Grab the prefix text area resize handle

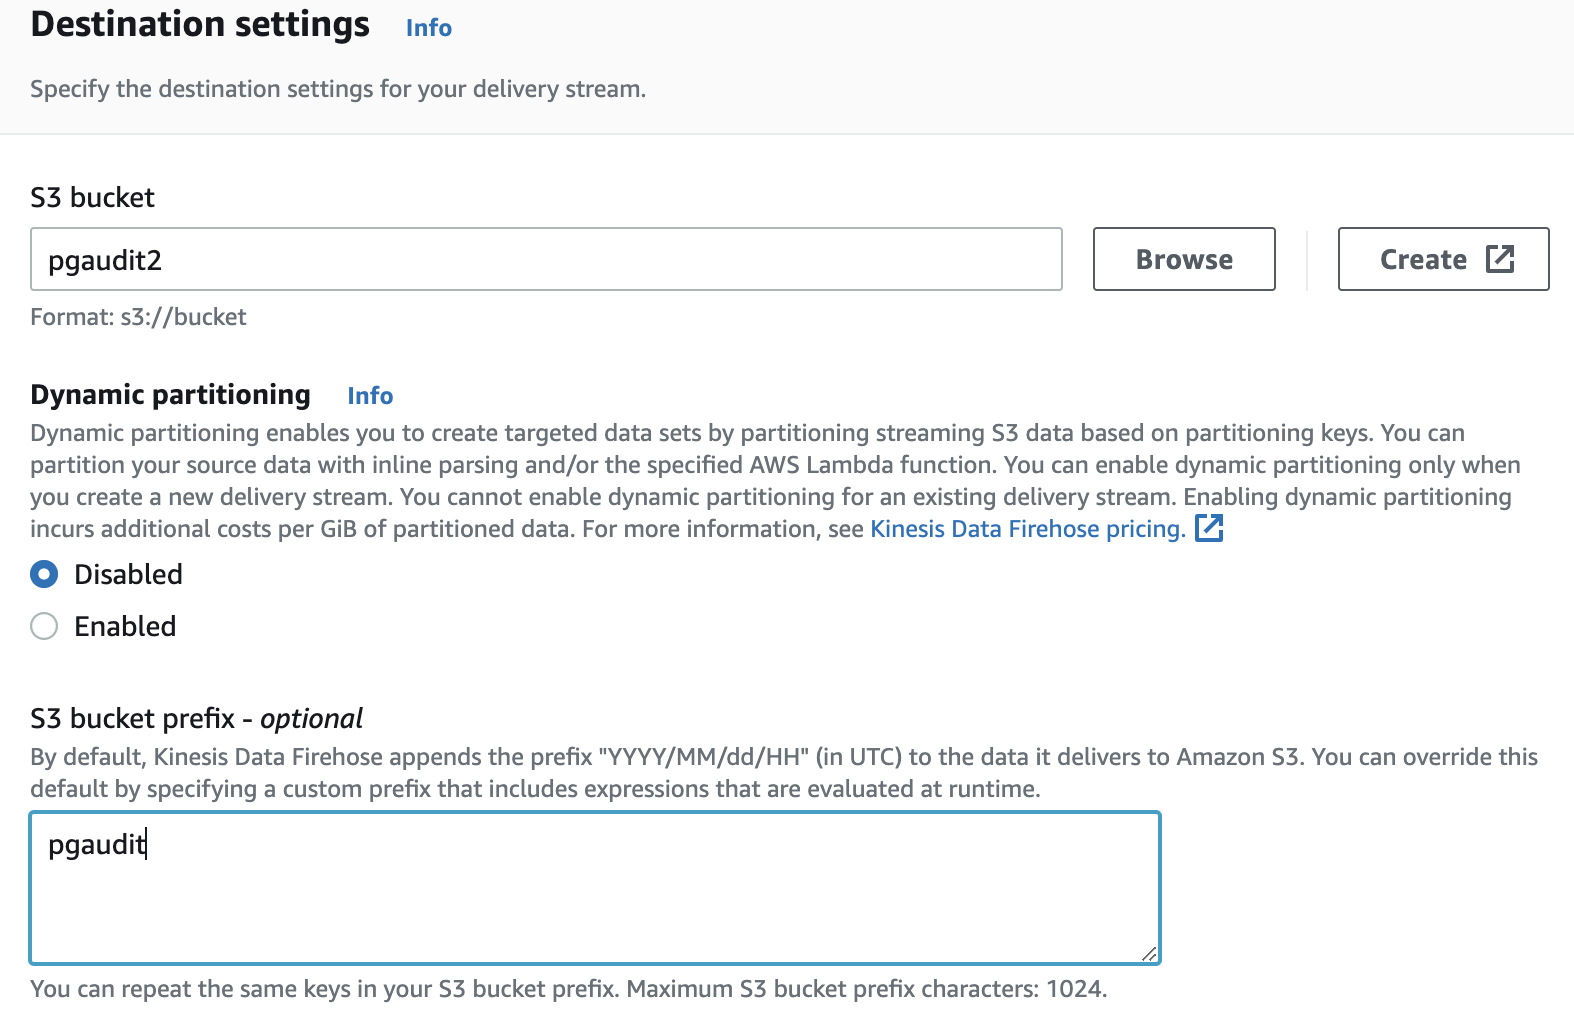1149,954
